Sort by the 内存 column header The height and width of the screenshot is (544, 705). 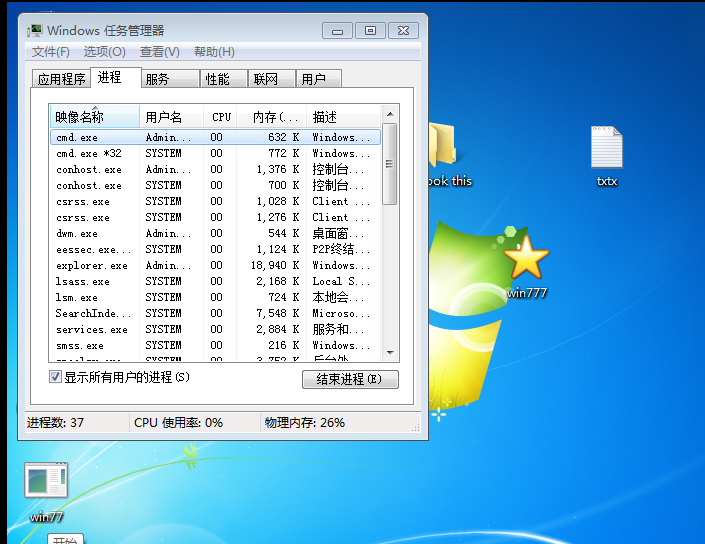click(272, 117)
